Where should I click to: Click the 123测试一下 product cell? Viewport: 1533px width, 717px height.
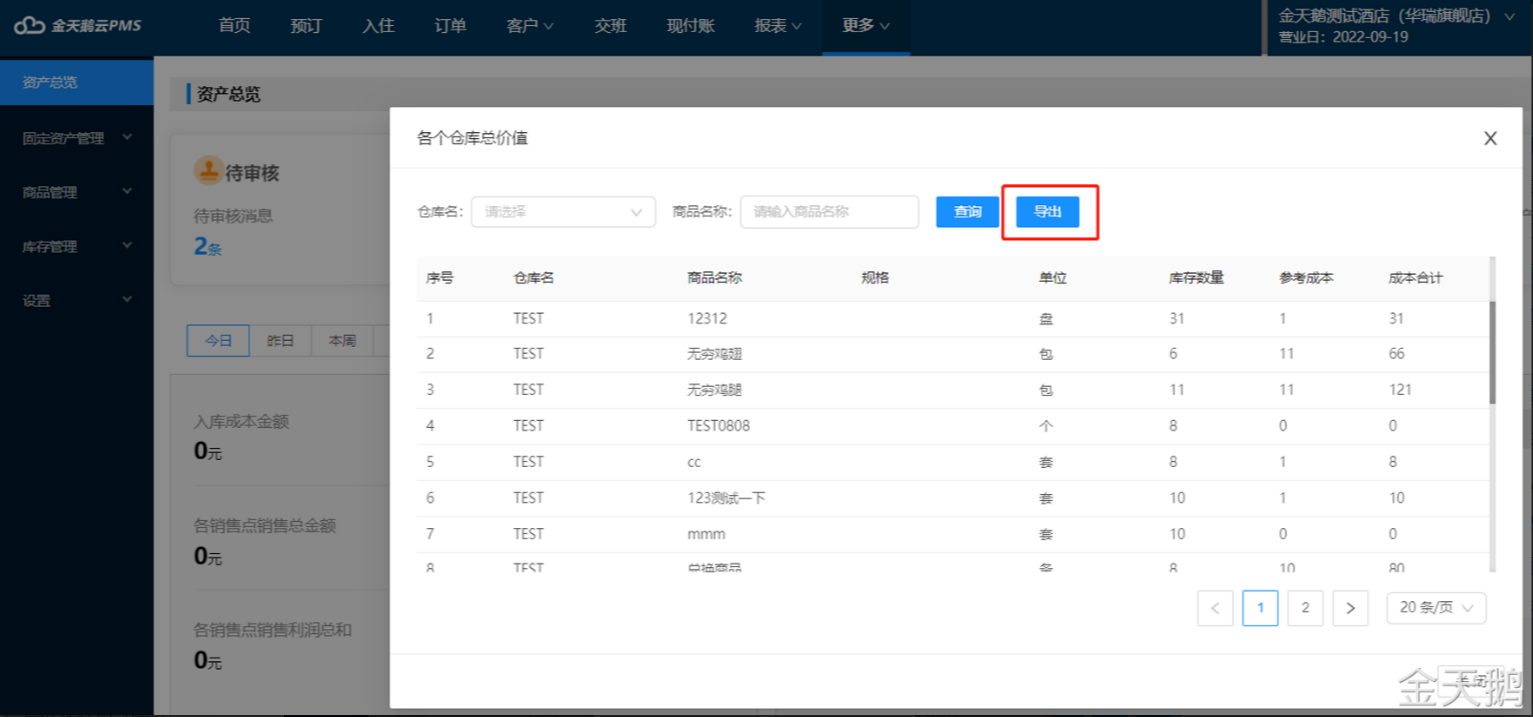click(727, 498)
